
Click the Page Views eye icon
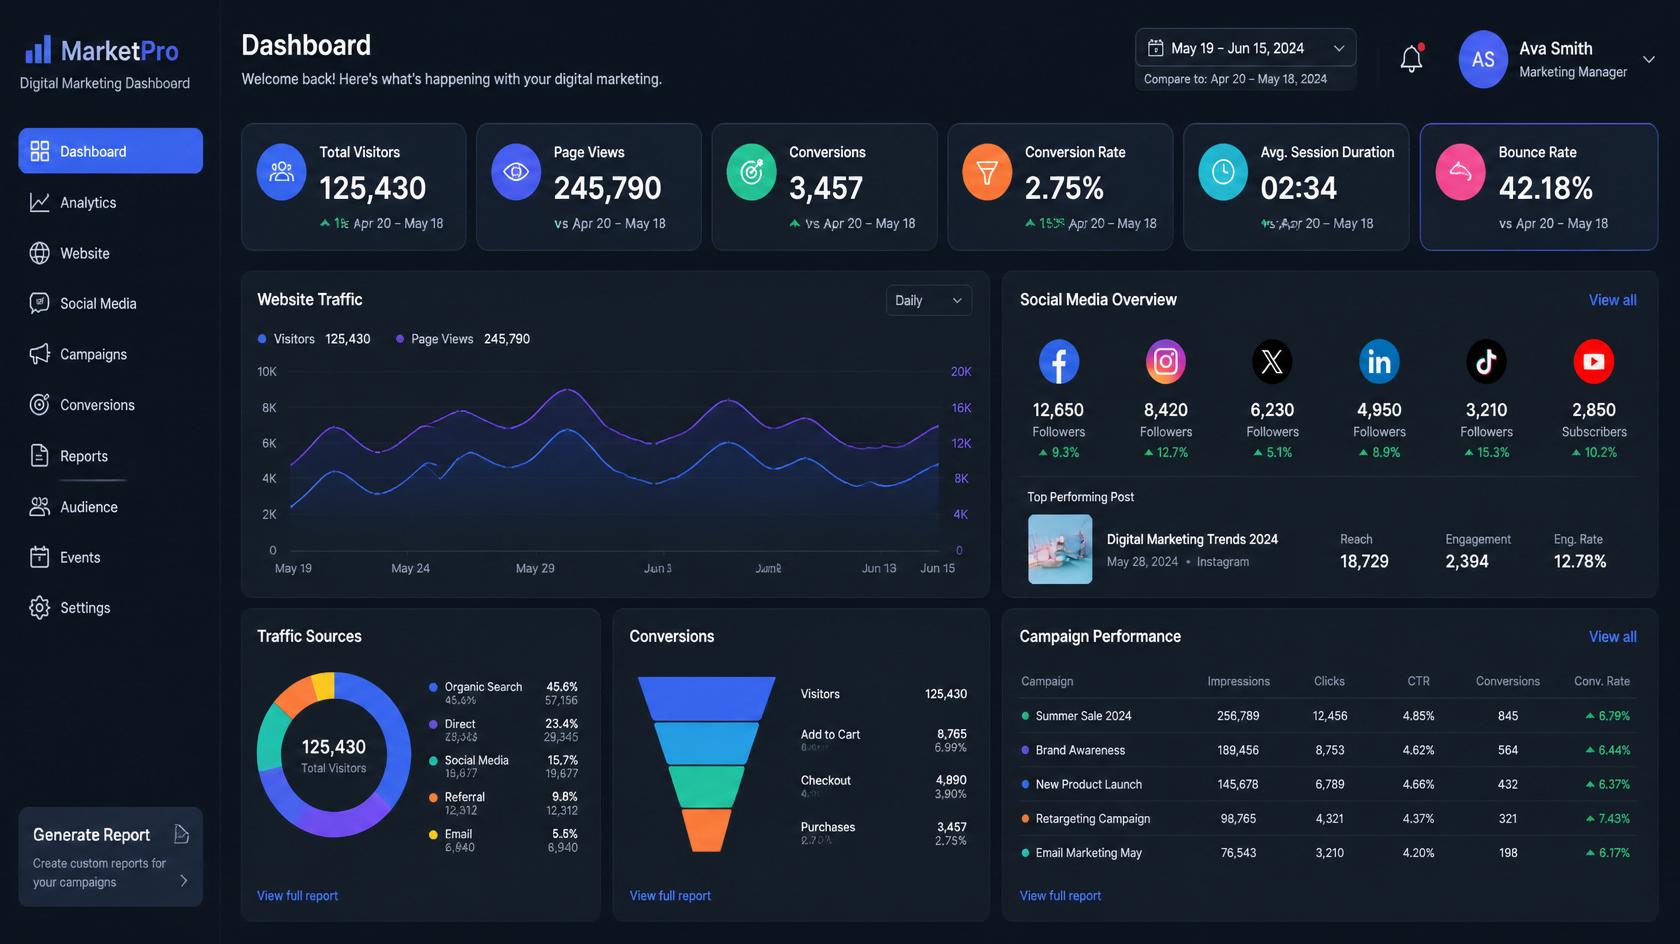click(x=516, y=172)
